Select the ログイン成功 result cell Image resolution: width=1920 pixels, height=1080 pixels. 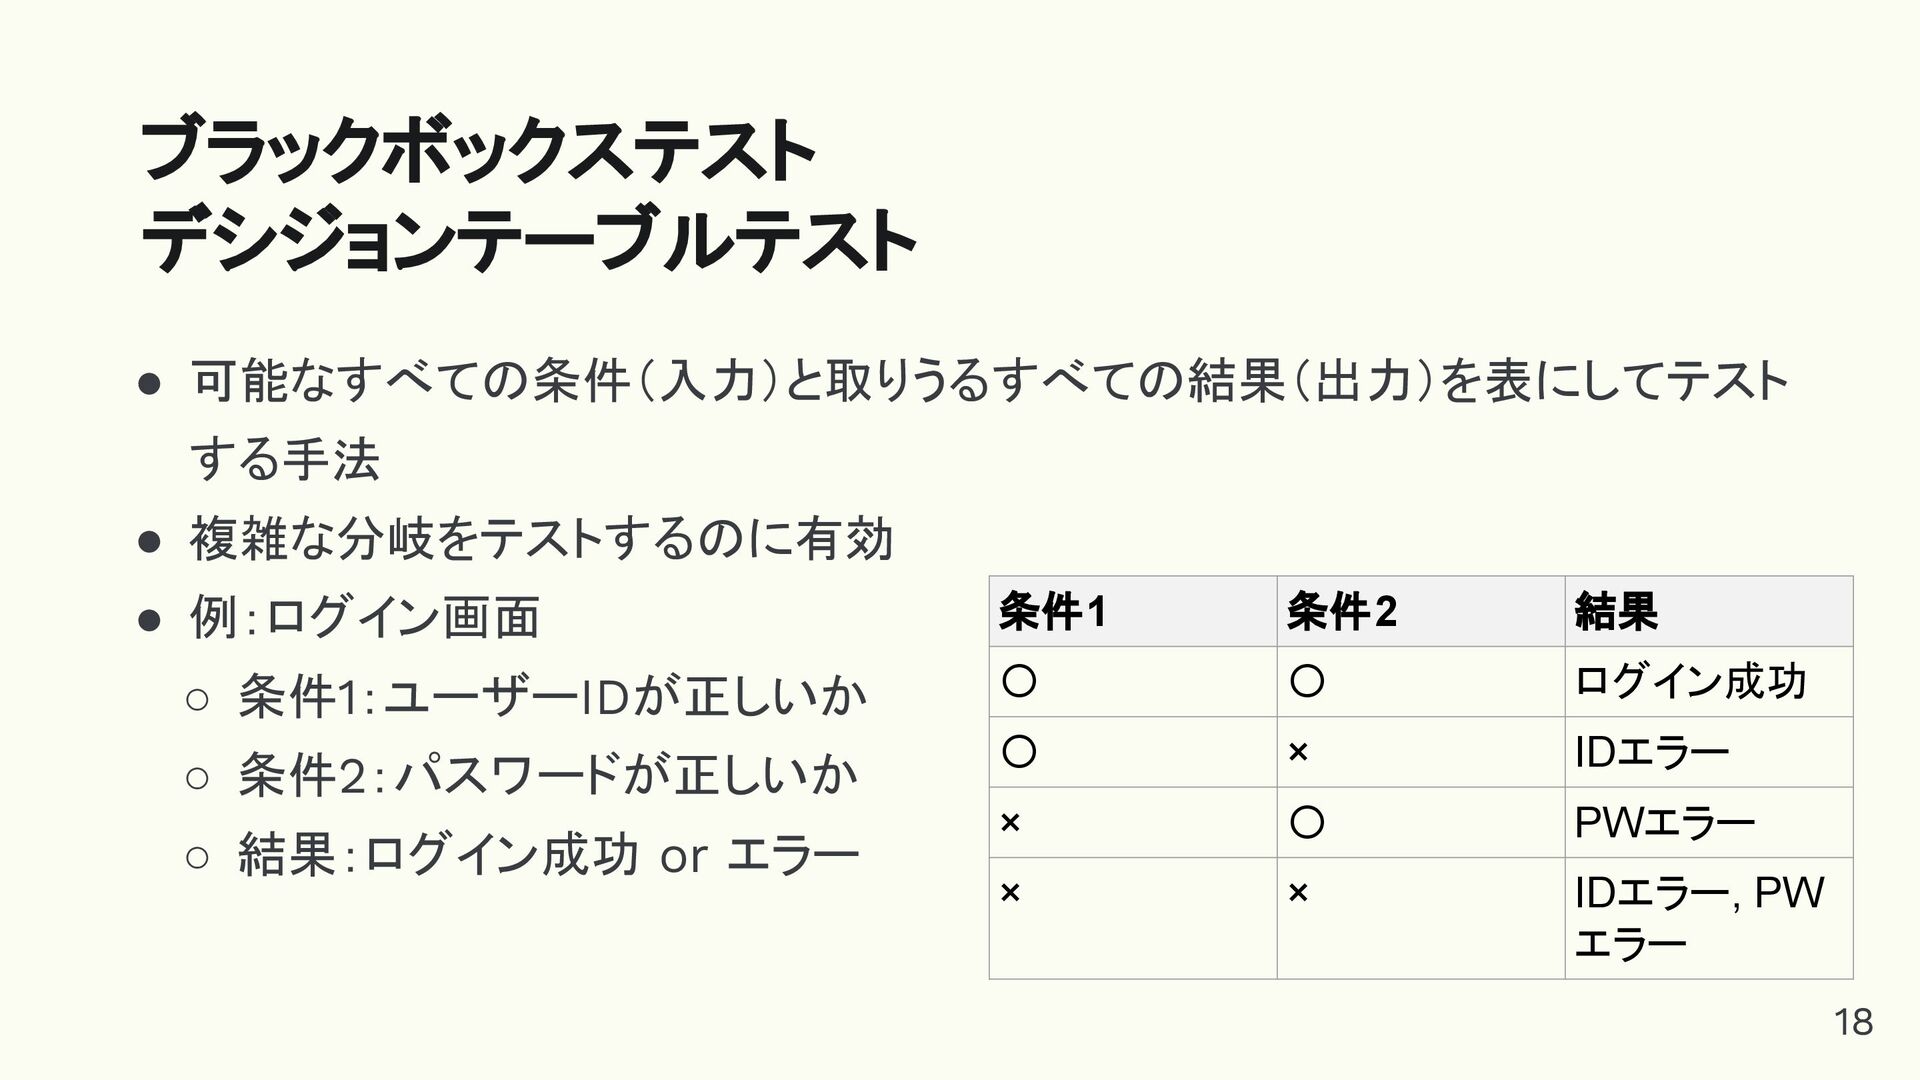(x=1709, y=682)
